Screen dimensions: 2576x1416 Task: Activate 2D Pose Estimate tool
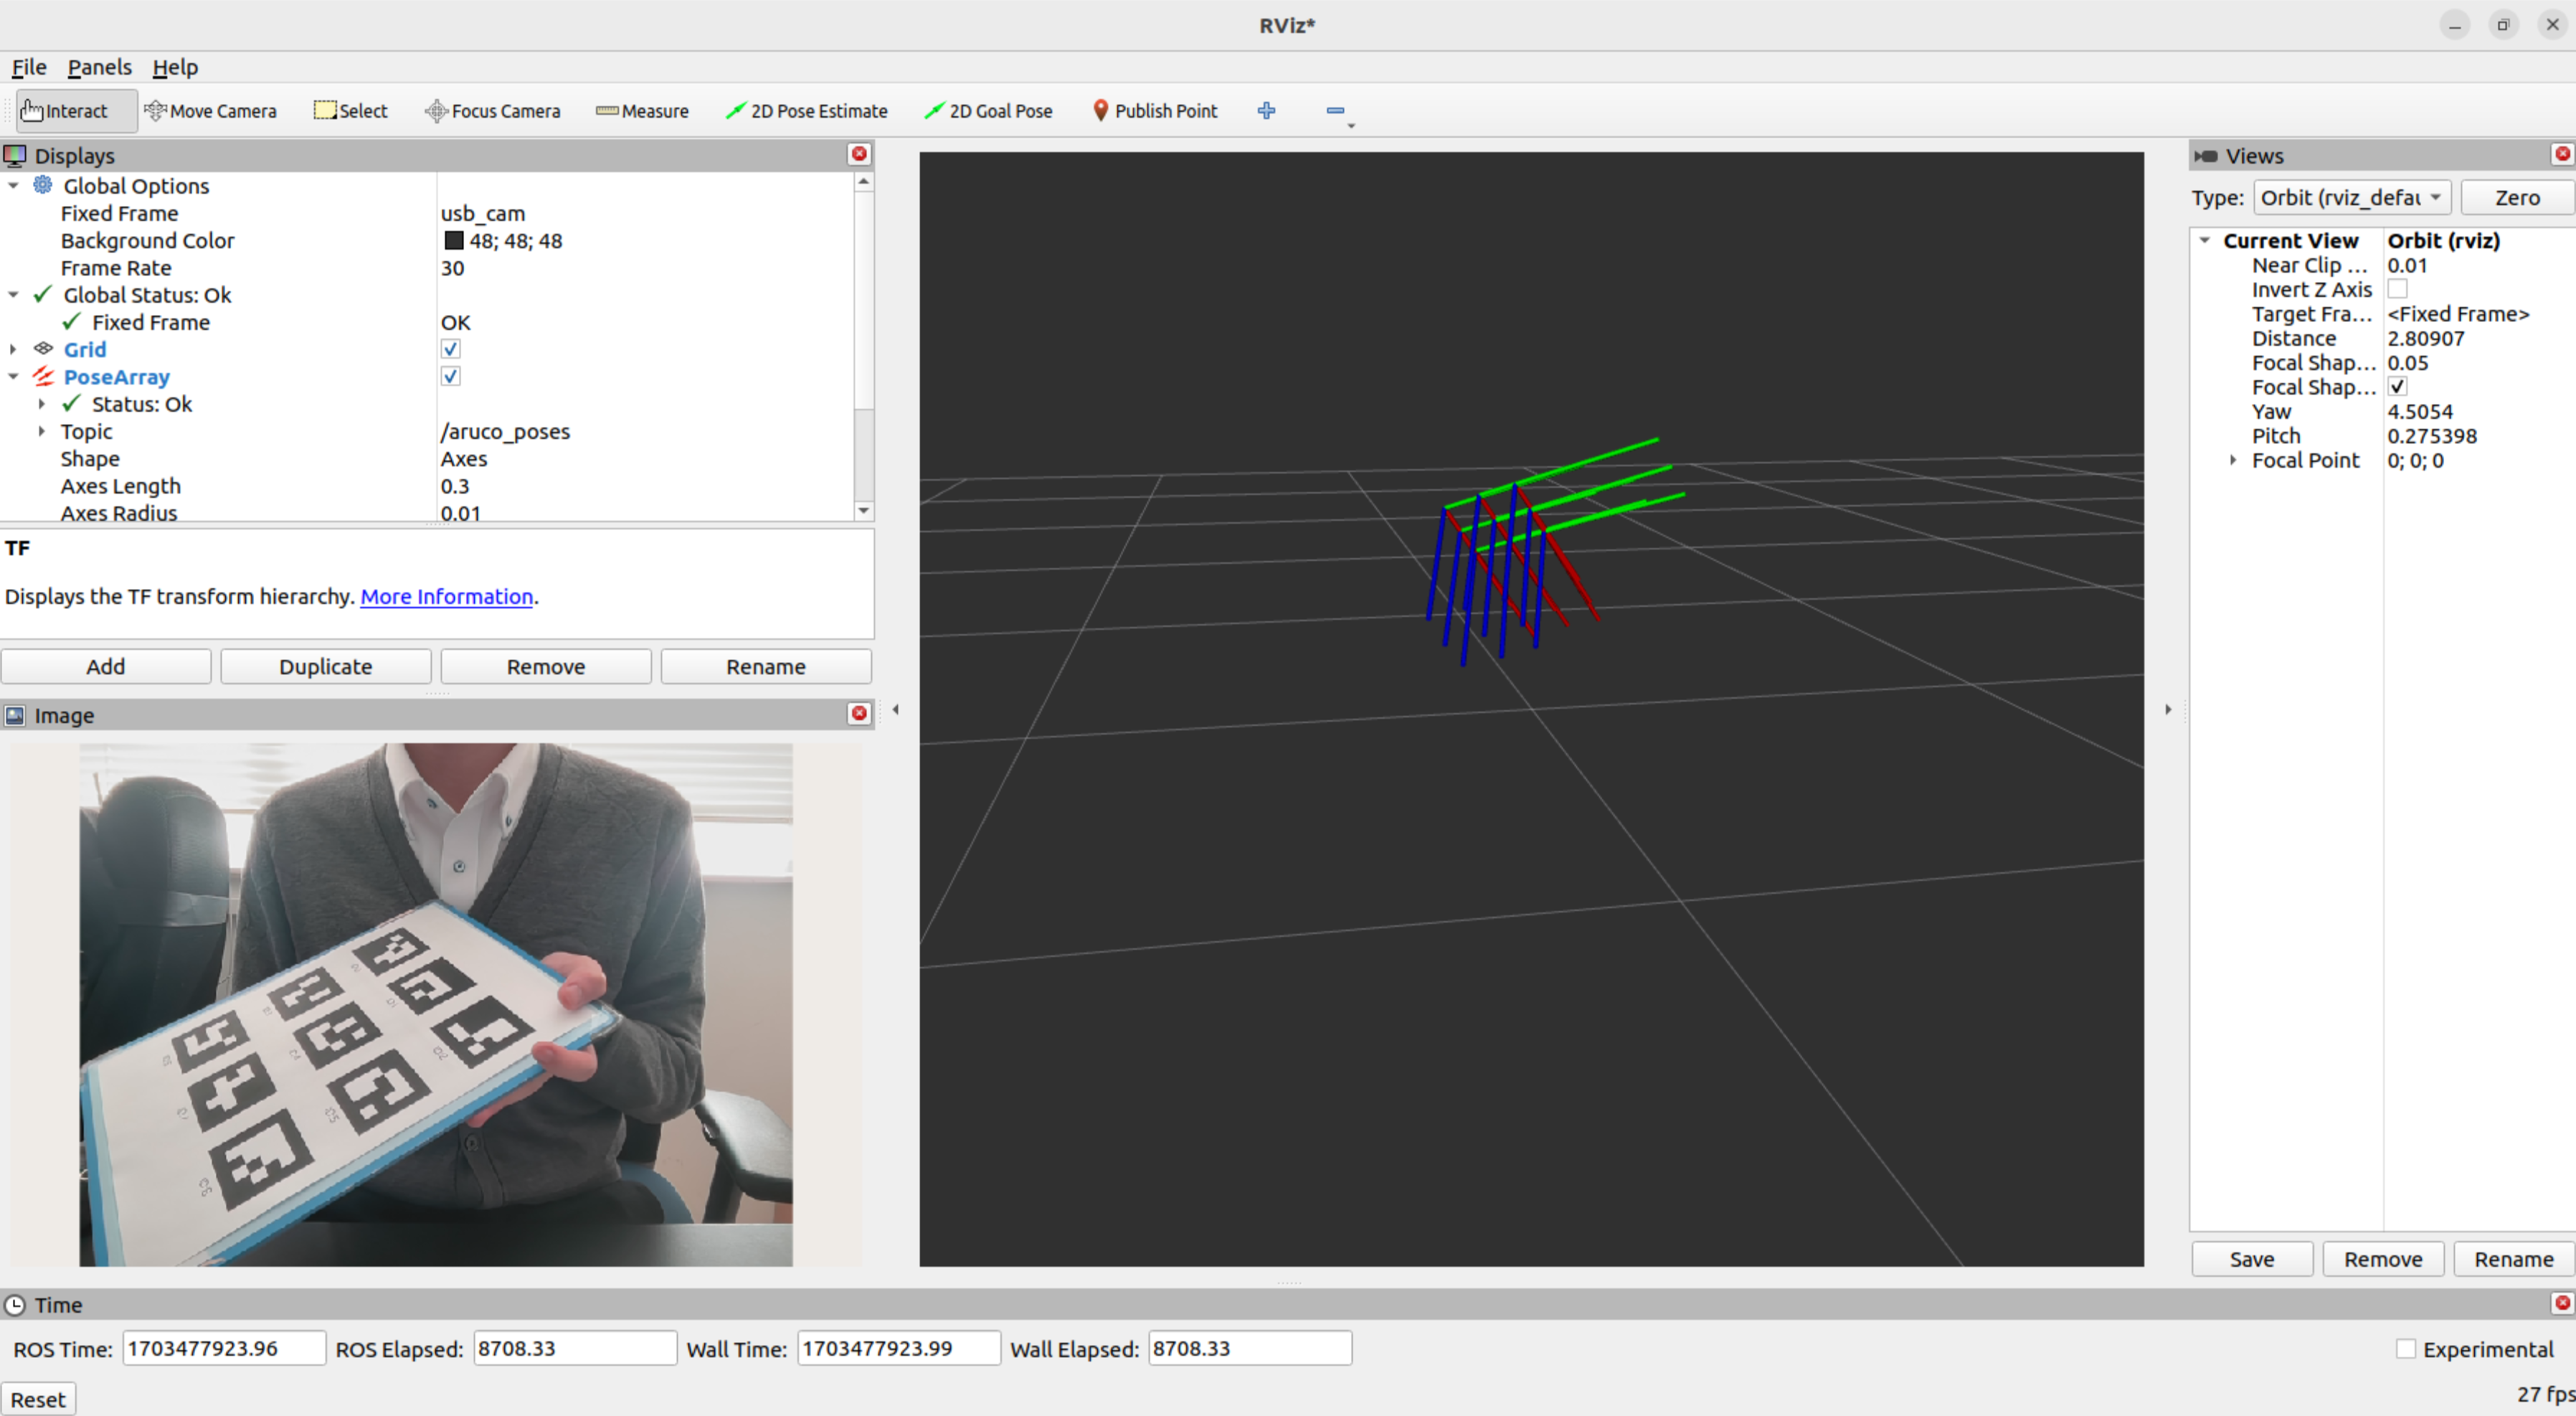coord(807,111)
